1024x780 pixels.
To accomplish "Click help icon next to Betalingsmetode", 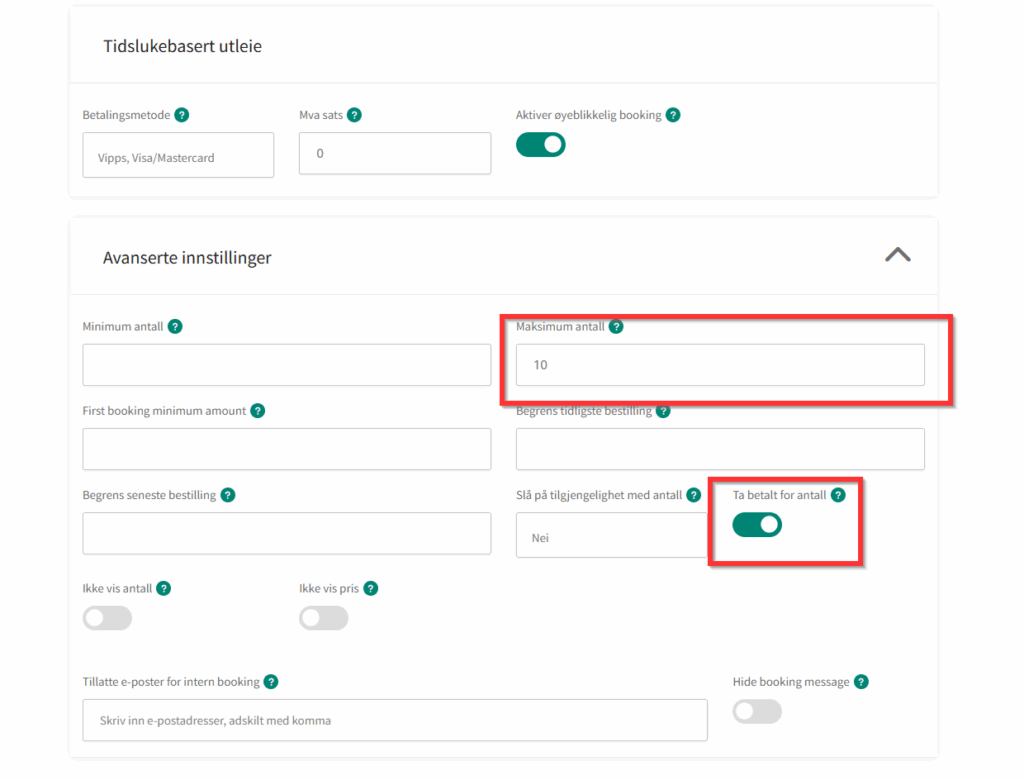I will pos(182,115).
